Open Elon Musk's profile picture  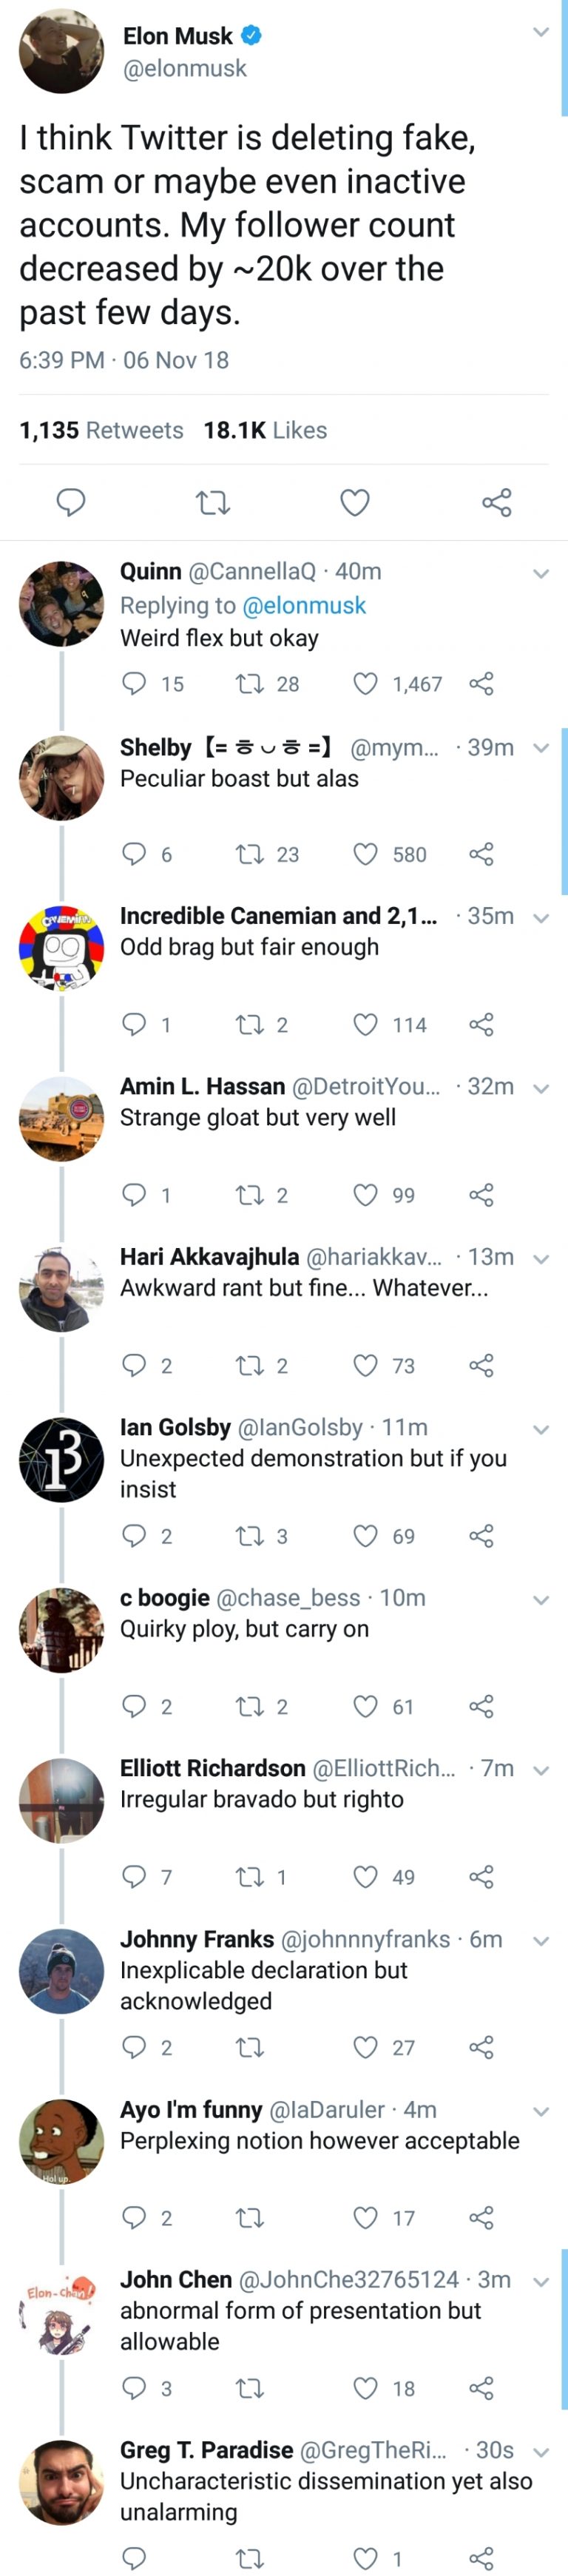click(x=61, y=51)
